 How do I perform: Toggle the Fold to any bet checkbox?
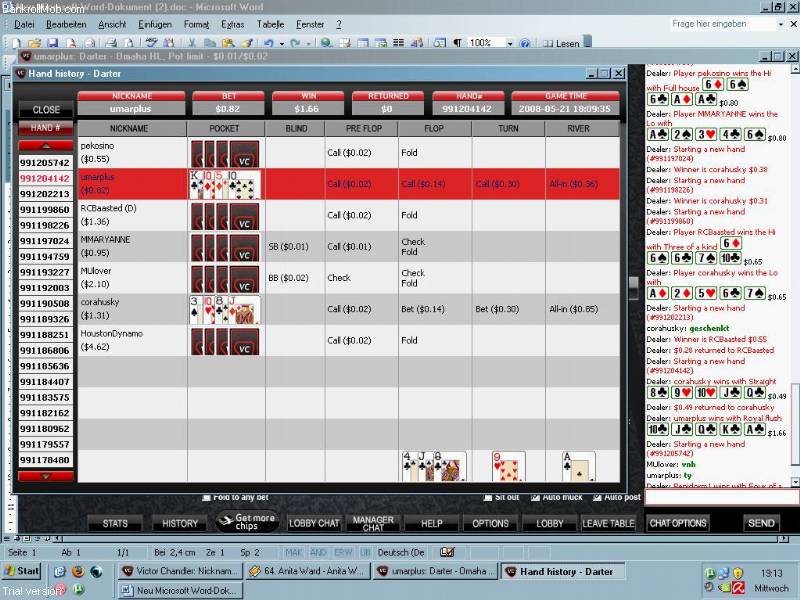point(206,497)
